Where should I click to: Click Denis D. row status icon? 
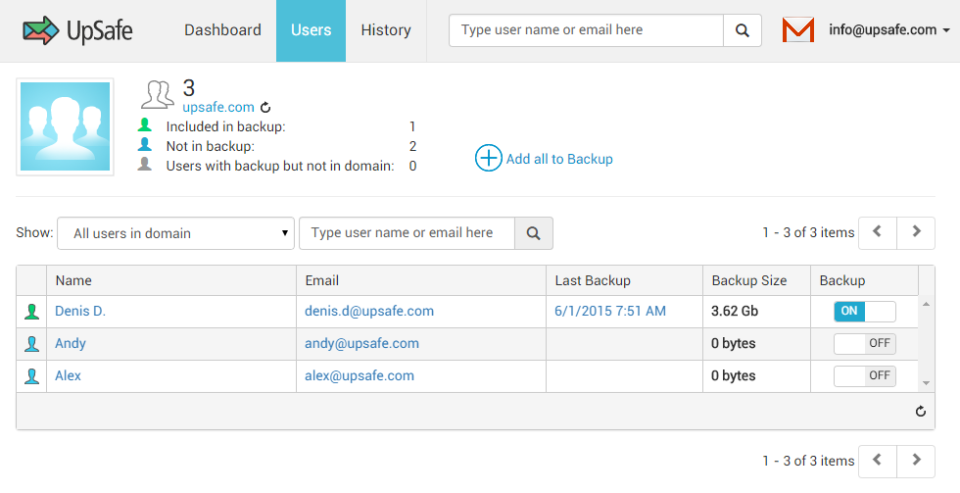pyautogui.click(x=32, y=312)
